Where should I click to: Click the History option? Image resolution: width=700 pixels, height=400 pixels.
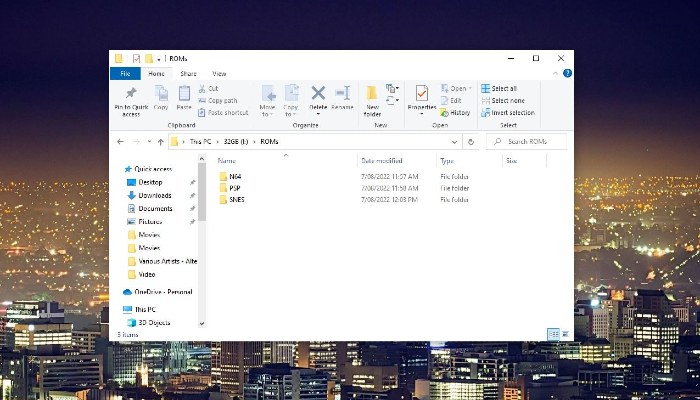[x=455, y=112]
